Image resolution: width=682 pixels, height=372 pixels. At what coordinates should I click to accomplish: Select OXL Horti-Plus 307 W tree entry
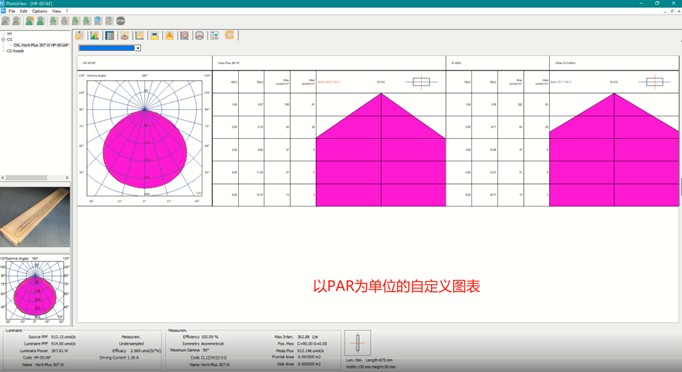(x=41, y=45)
